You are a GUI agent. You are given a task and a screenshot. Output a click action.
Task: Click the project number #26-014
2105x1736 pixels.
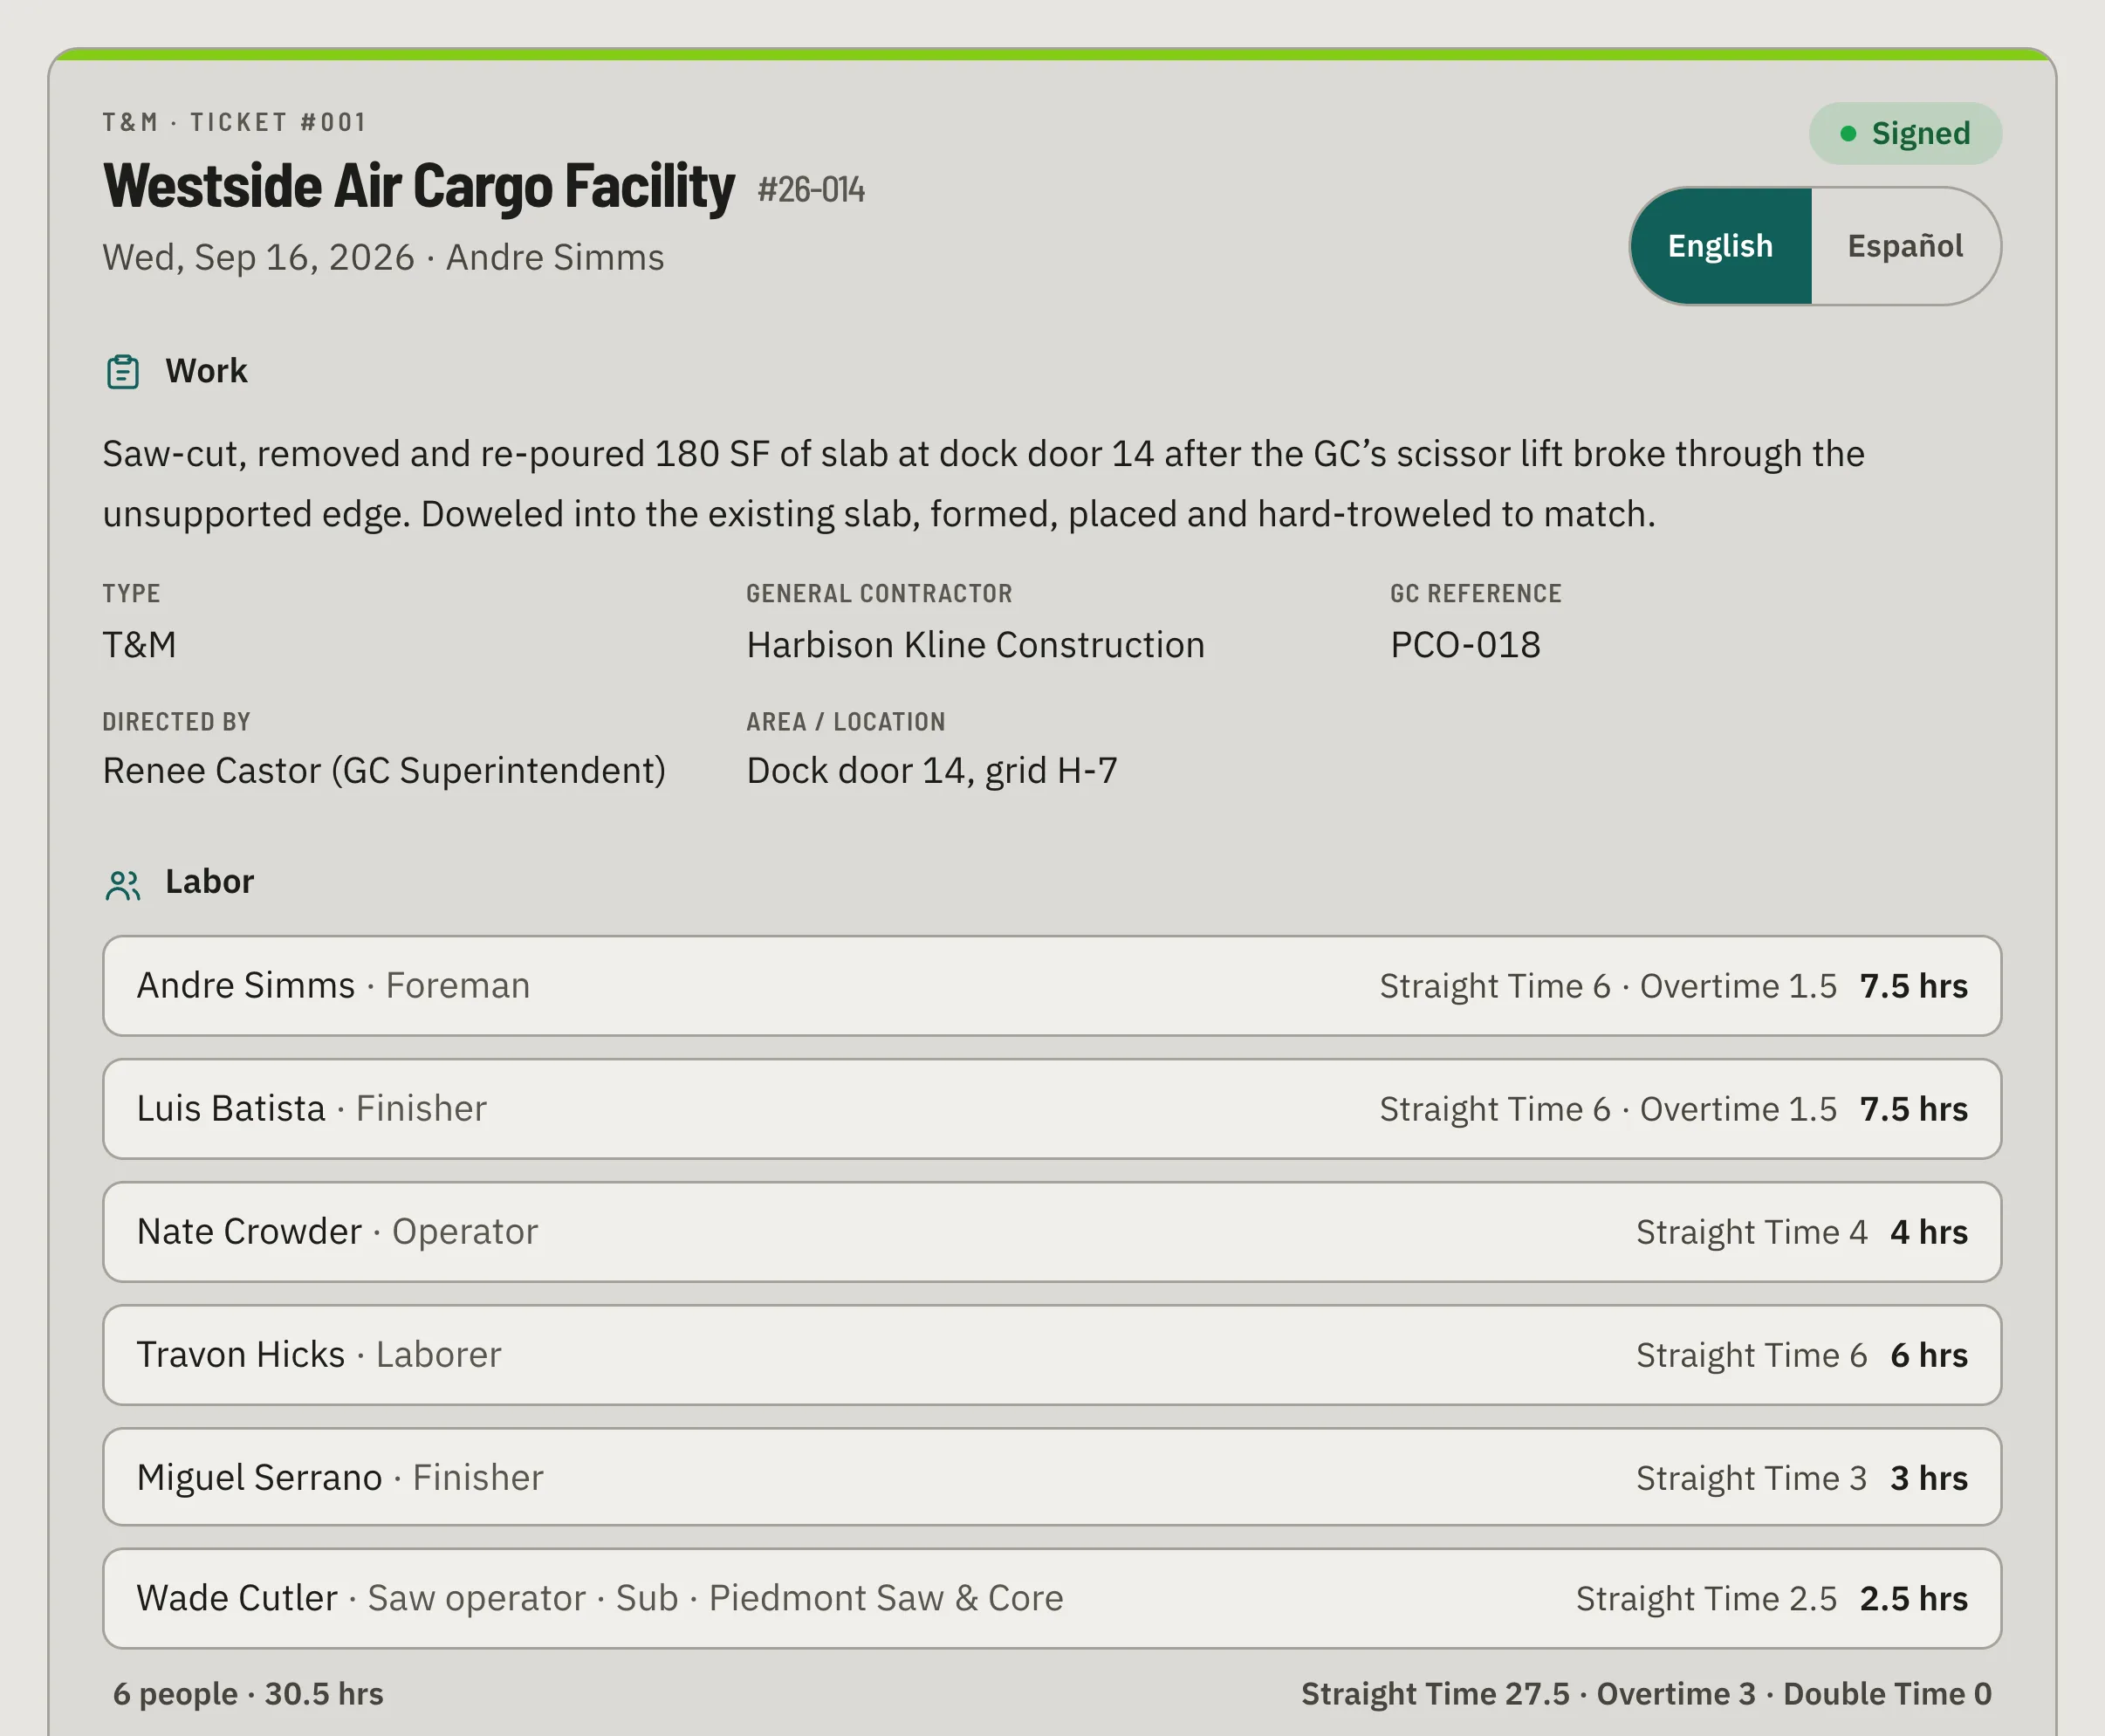pyautogui.click(x=811, y=190)
